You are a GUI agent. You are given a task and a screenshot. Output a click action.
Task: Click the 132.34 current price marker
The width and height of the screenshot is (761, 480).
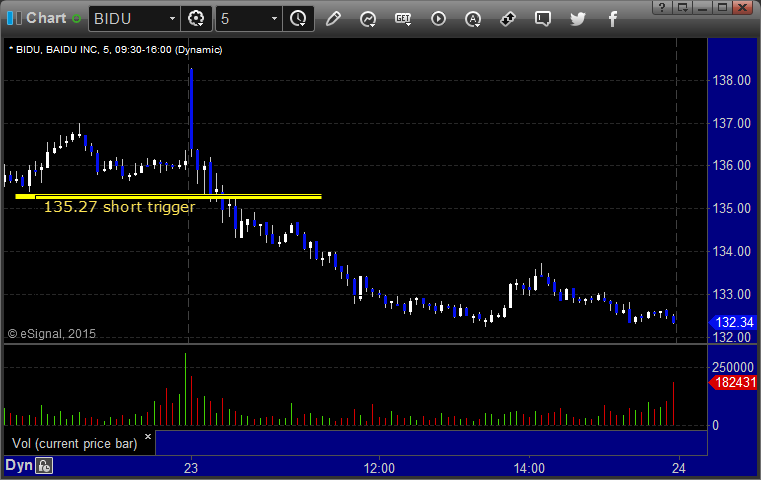click(x=733, y=322)
